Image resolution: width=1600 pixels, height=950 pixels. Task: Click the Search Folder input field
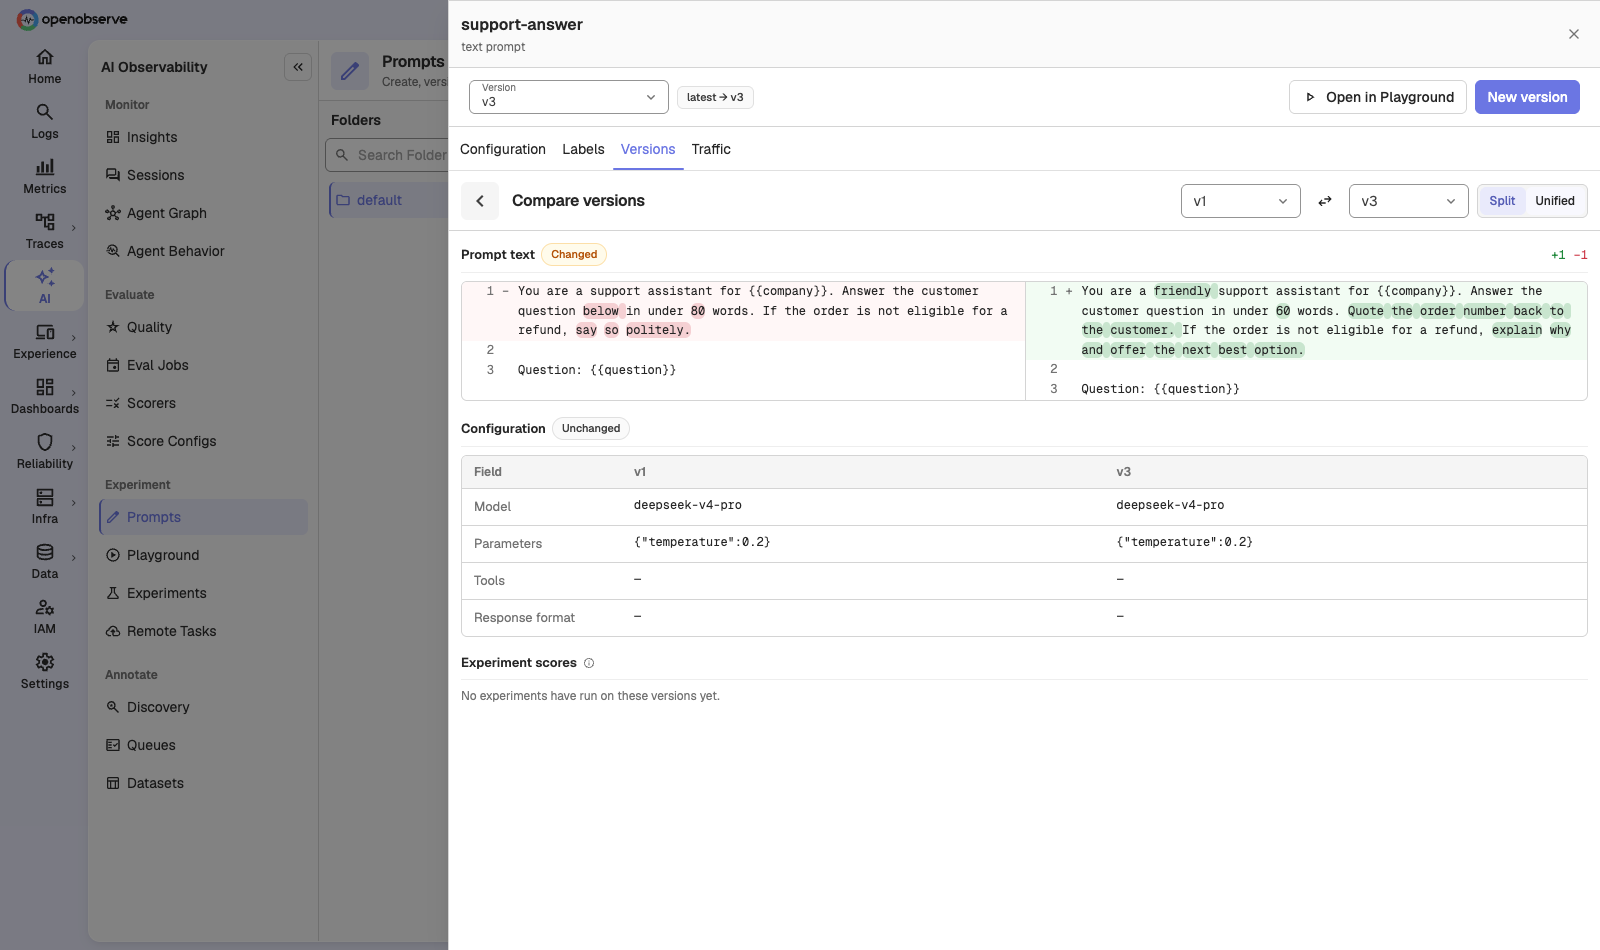(x=388, y=155)
